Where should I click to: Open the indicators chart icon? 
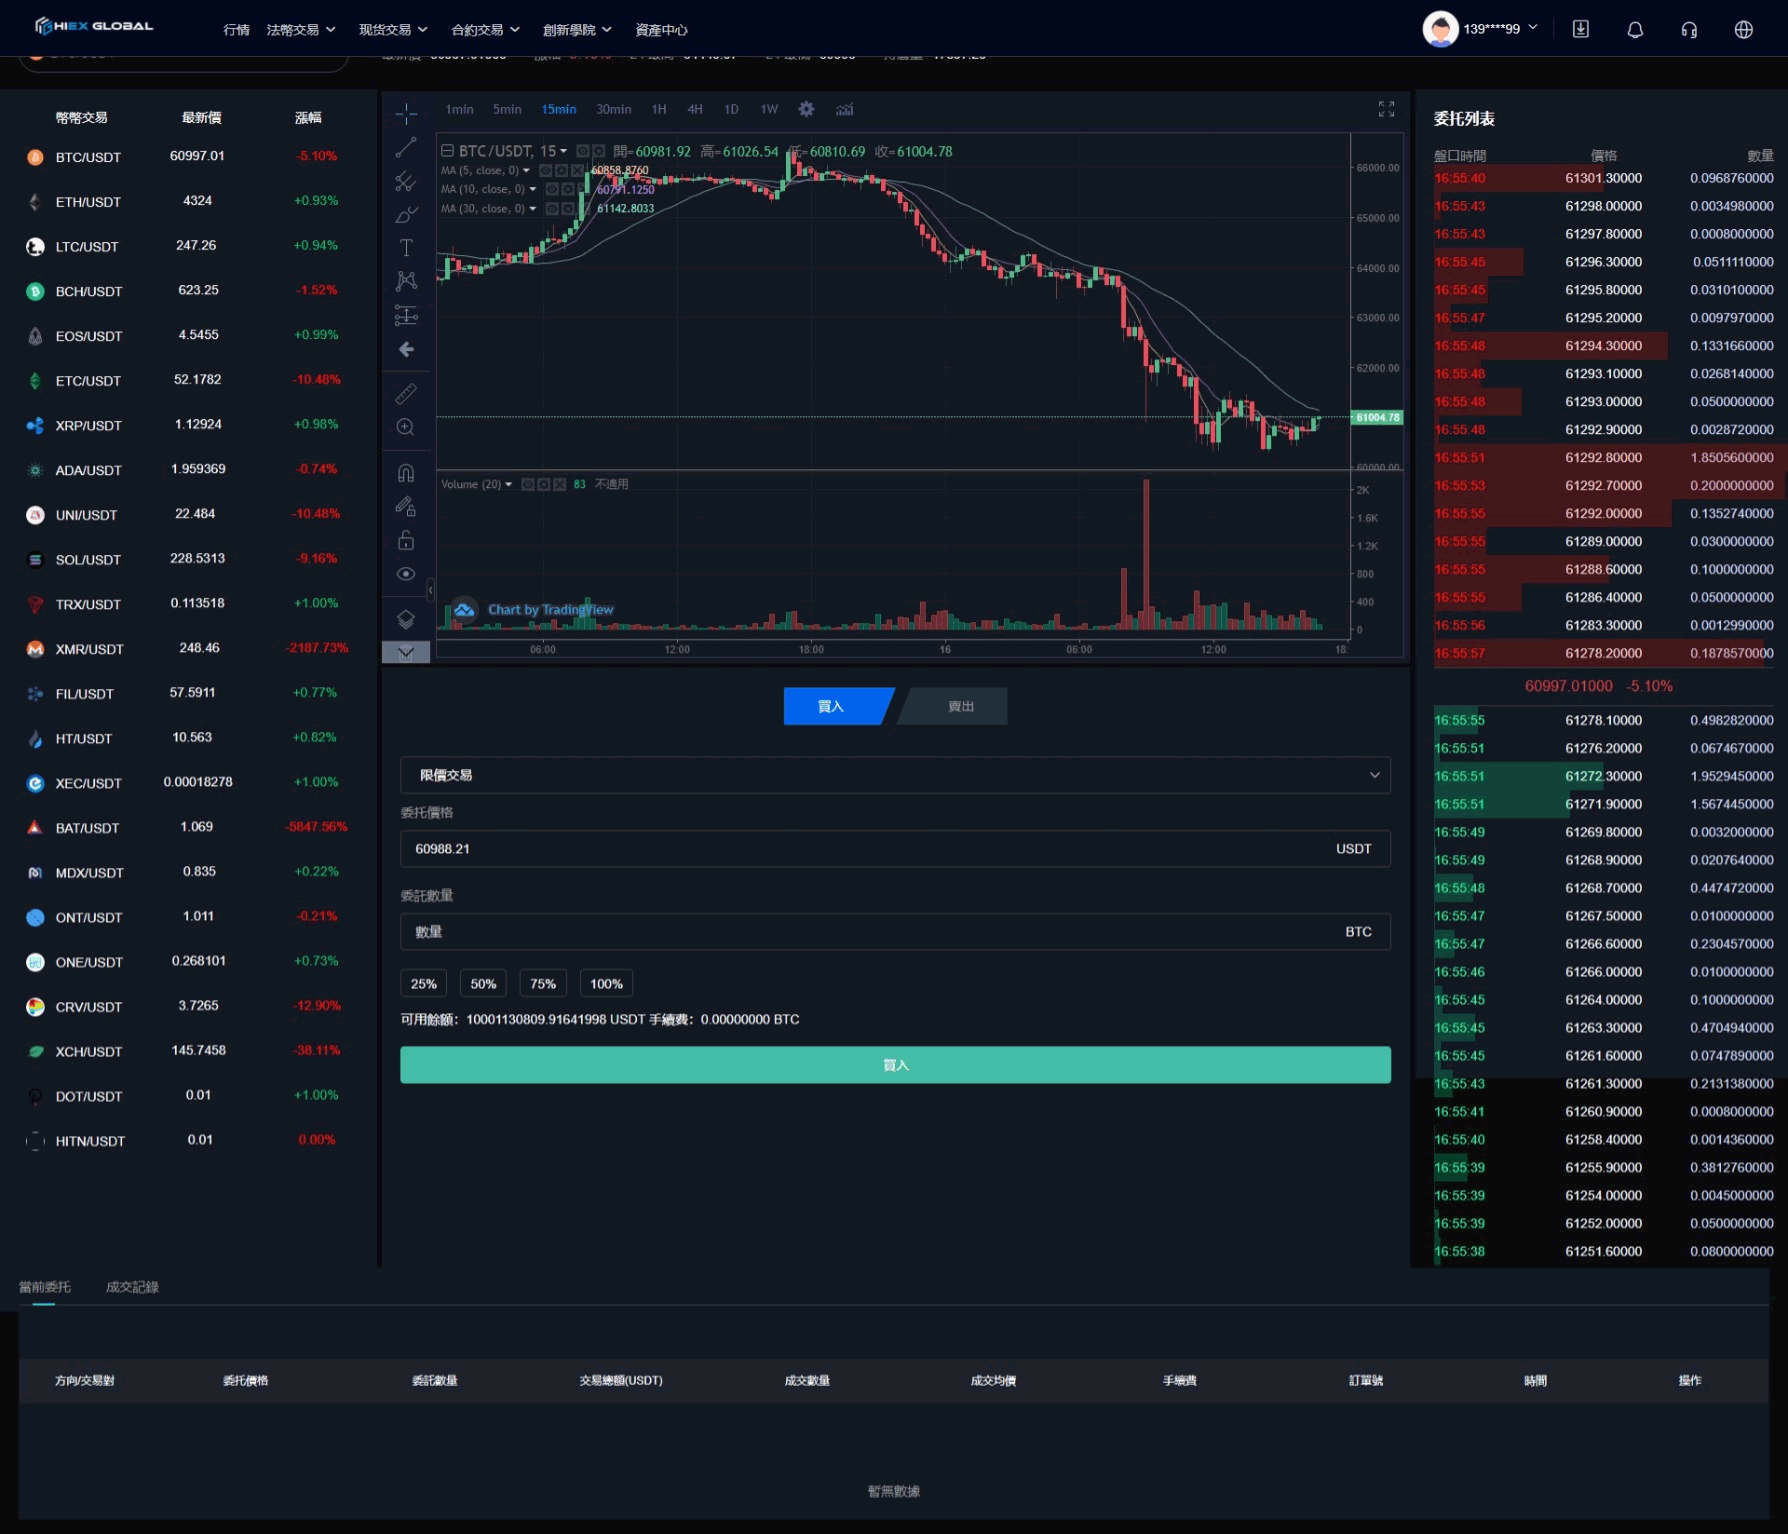pos(845,109)
